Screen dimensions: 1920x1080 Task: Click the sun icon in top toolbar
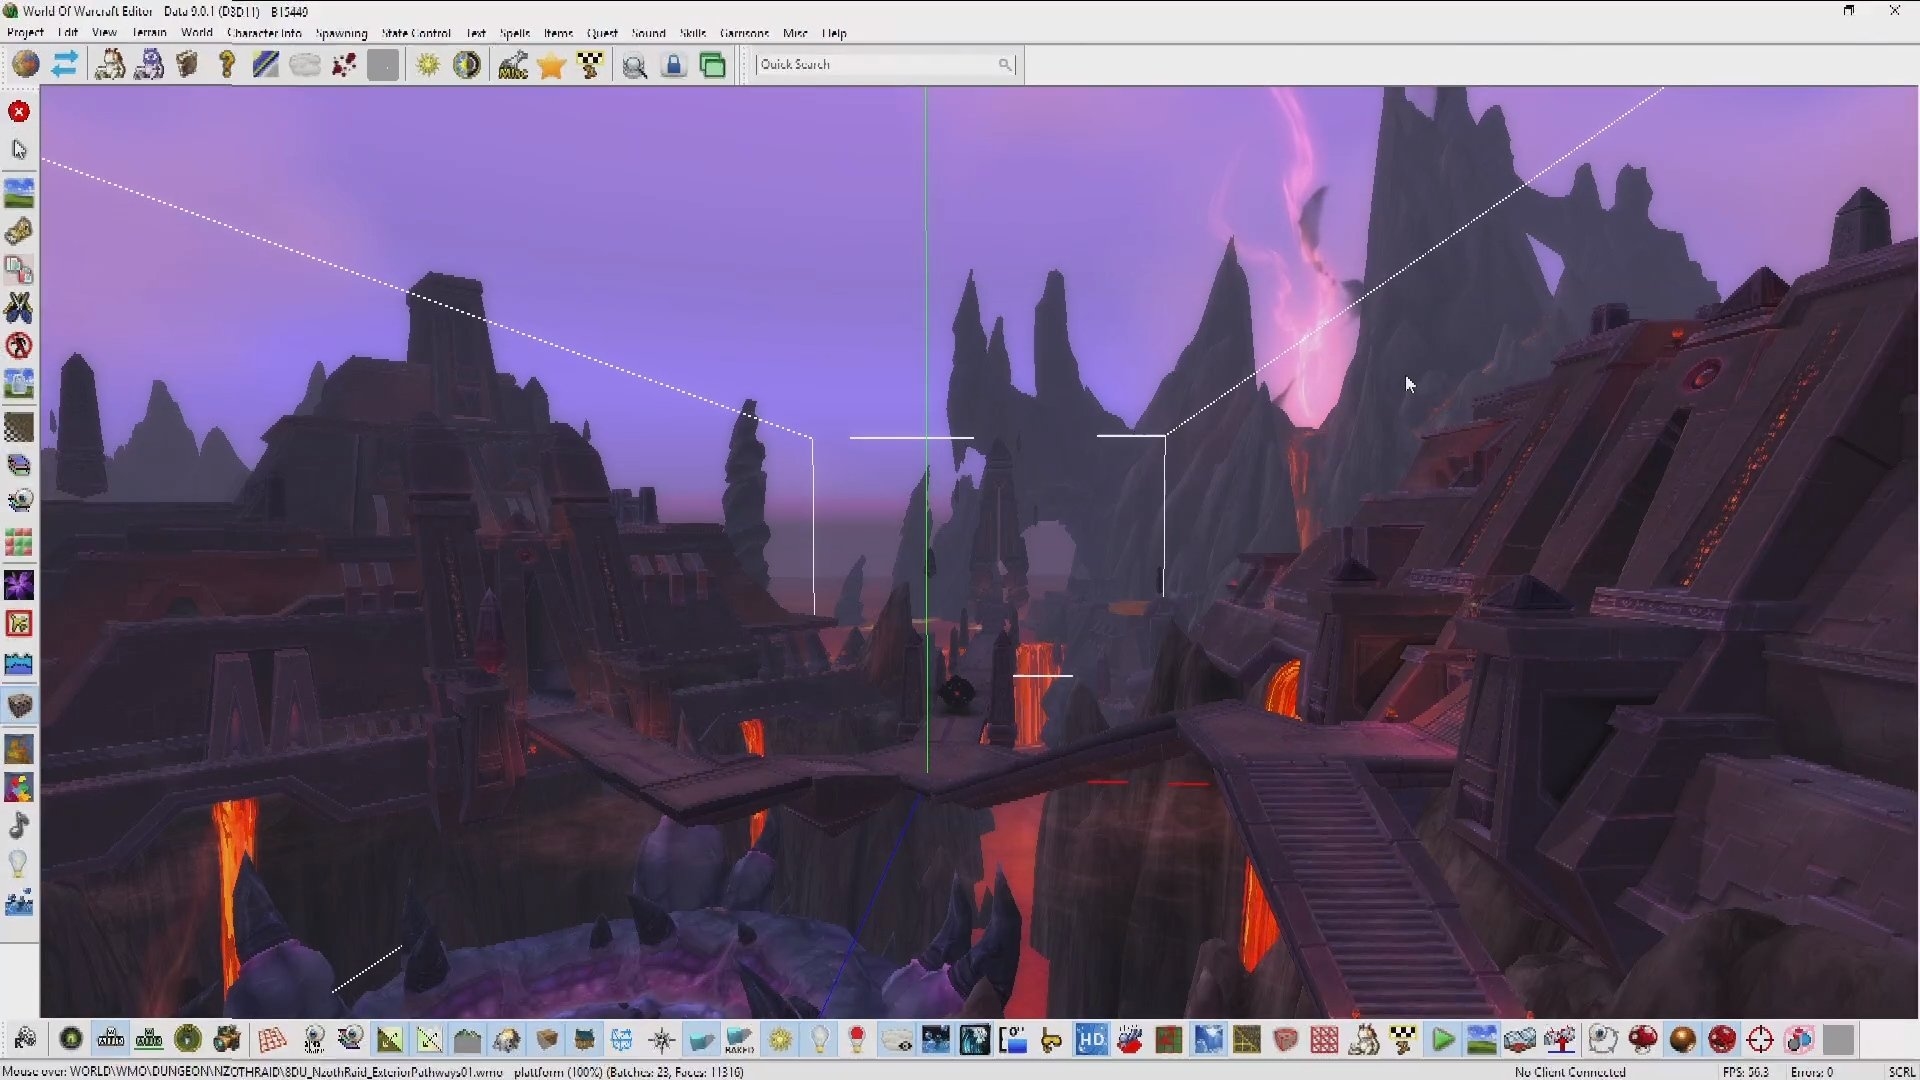[428, 65]
